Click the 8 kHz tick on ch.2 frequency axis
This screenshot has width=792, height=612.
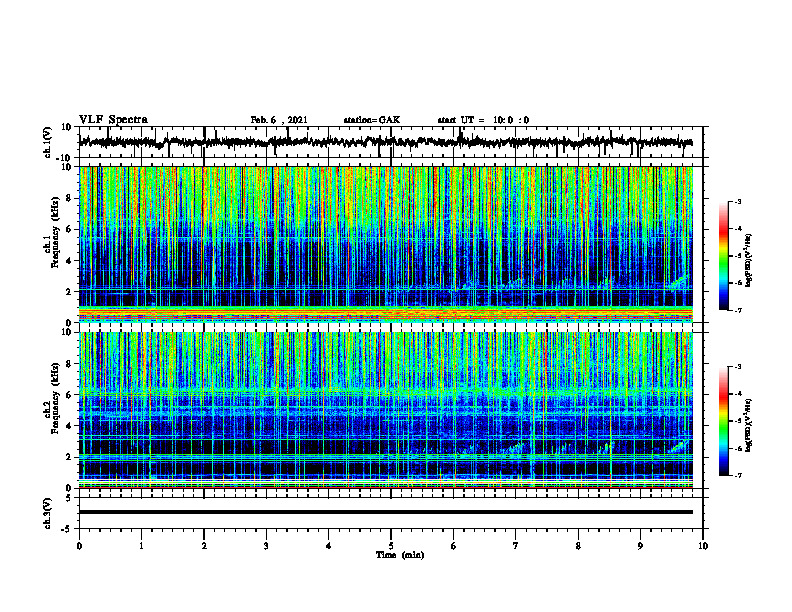[x=70, y=364]
